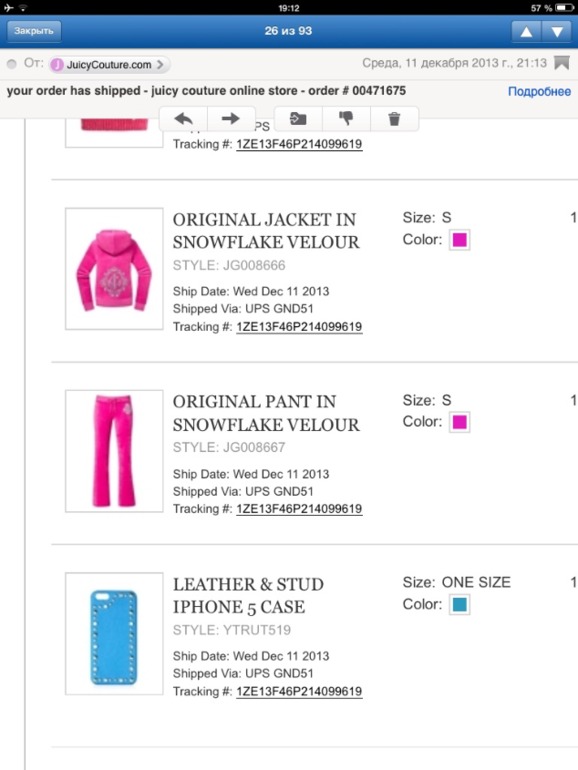
Task: Tap the 19:12 clock in status bar
Action: click(x=289, y=8)
